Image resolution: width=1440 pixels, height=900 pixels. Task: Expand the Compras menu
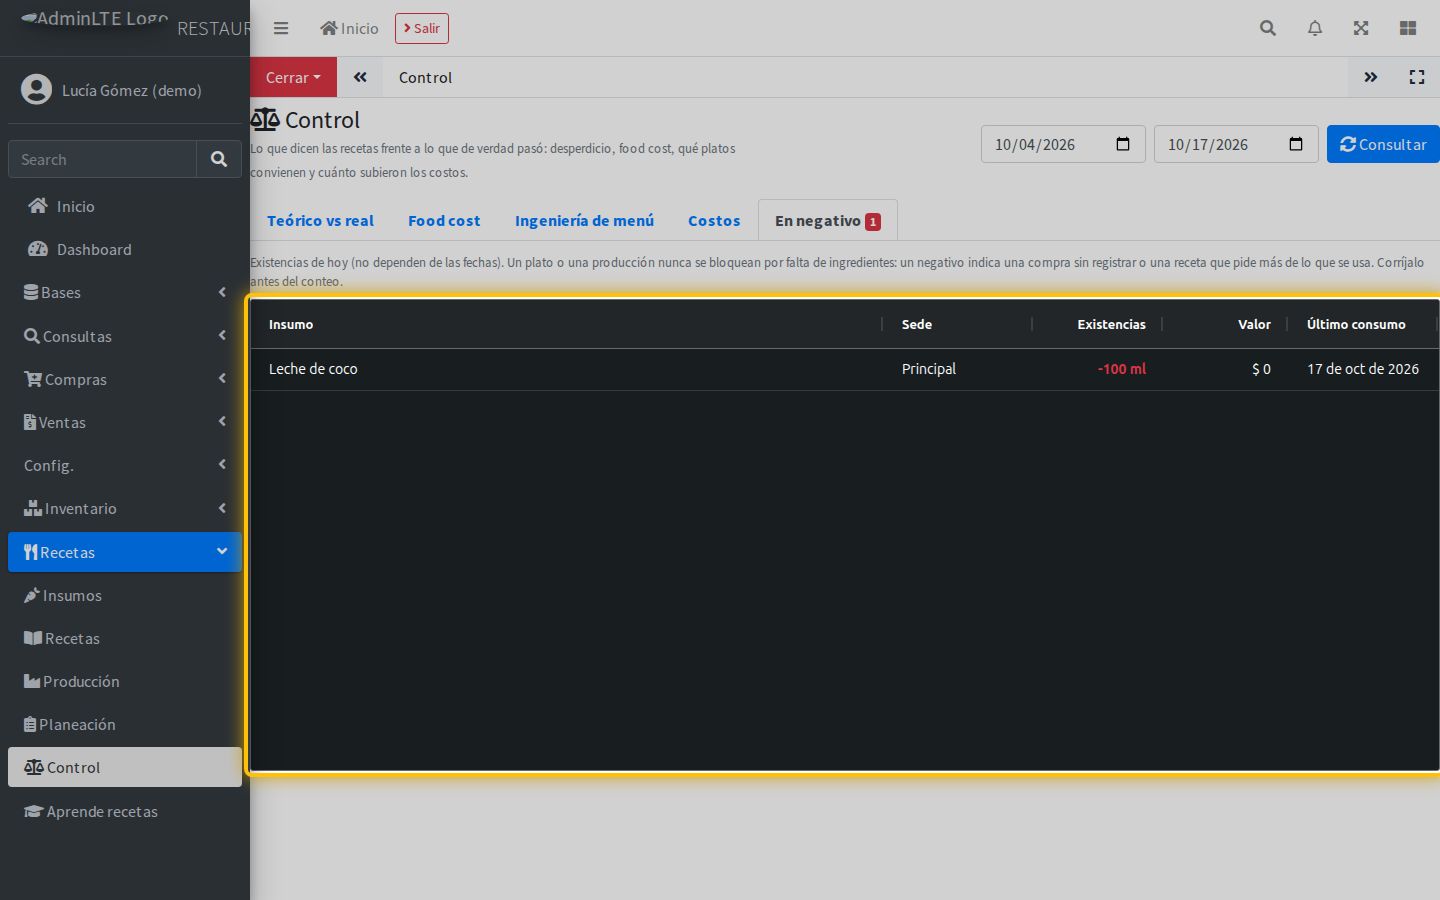pyautogui.click(x=125, y=379)
